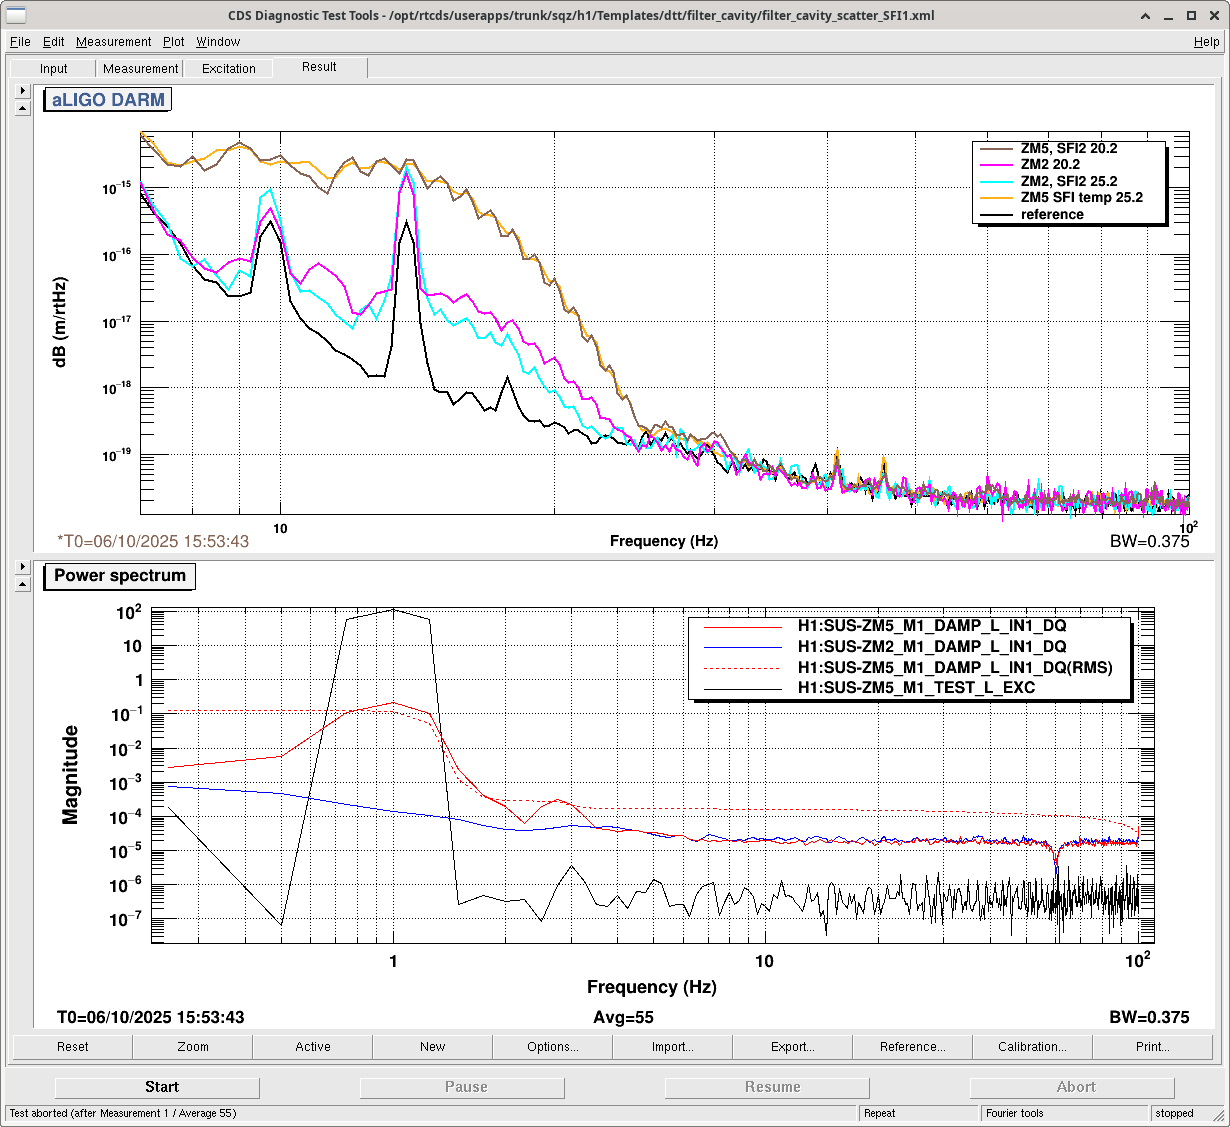This screenshot has width=1230, height=1127.
Task: Click right-arrow icon beside aLIGO DARM plot
Action: [23, 91]
